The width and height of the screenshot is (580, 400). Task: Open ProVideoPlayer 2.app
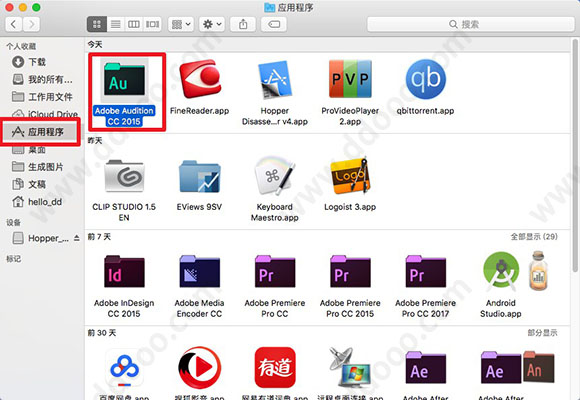(x=350, y=79)
